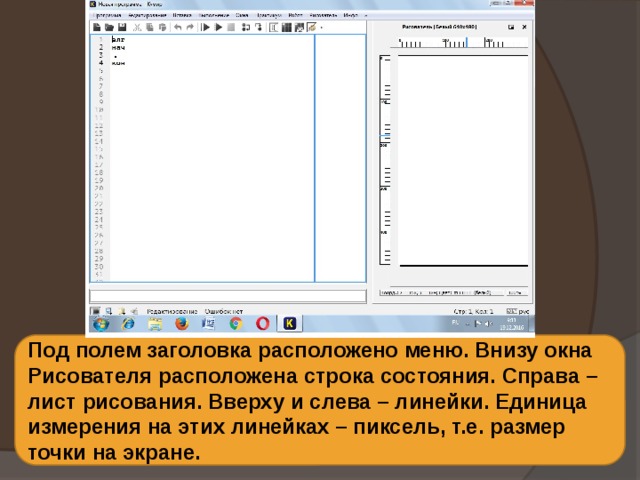640x480 pixels.
Task: Launch Opera from taskbar
Action: click(262, 324)
